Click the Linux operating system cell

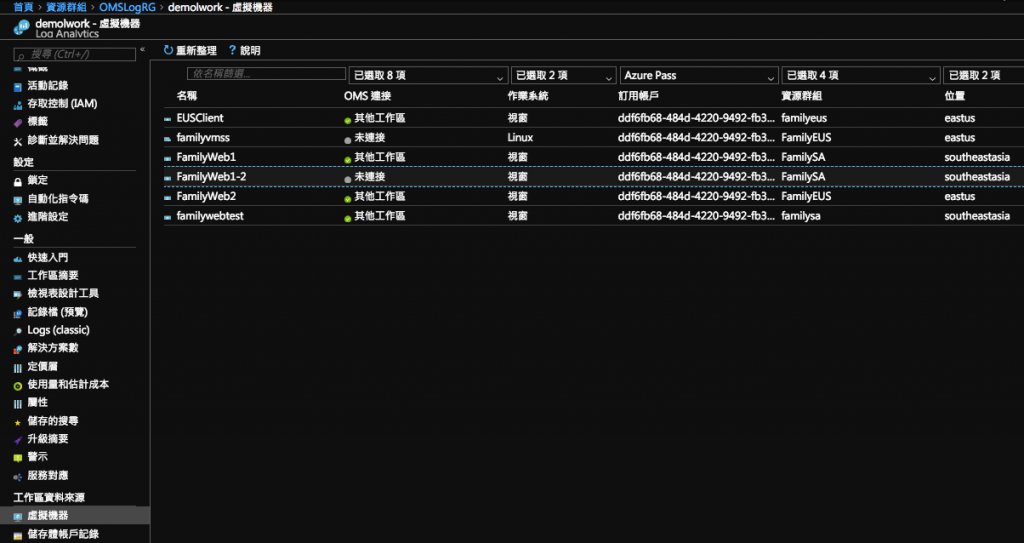(x=520, y=138)
